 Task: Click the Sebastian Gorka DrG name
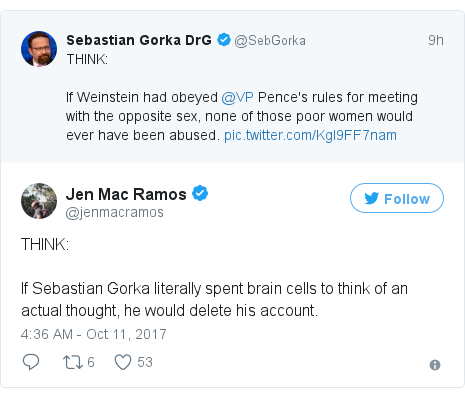[x=139, y=40]
